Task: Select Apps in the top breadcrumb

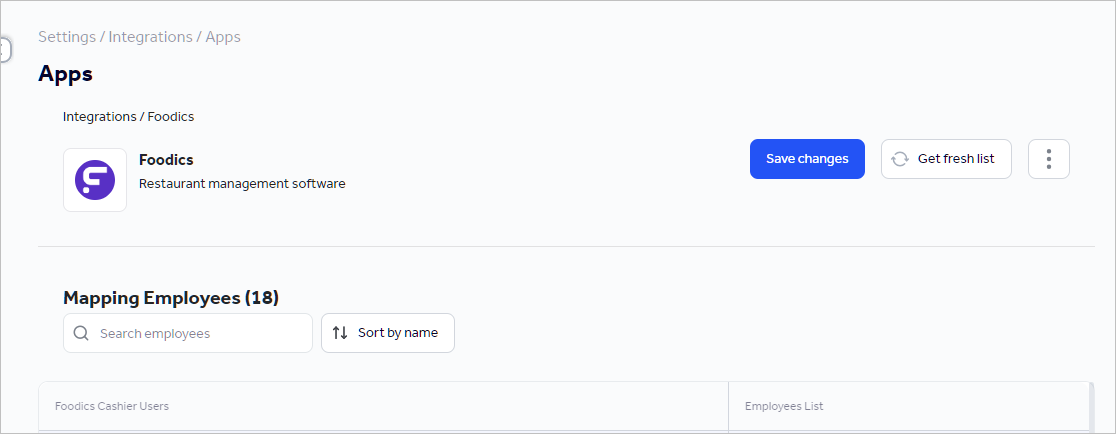Action: pos(223,37)
